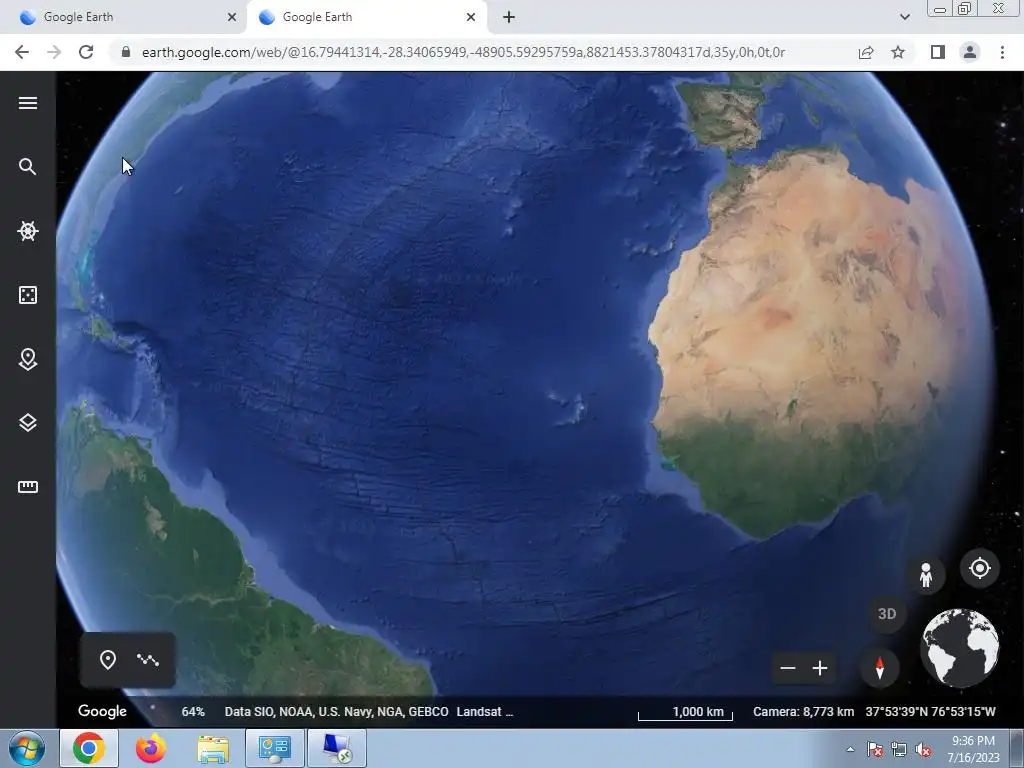Open Map Style layers icon
1024x768 pixels.
(x=27, y=423)
